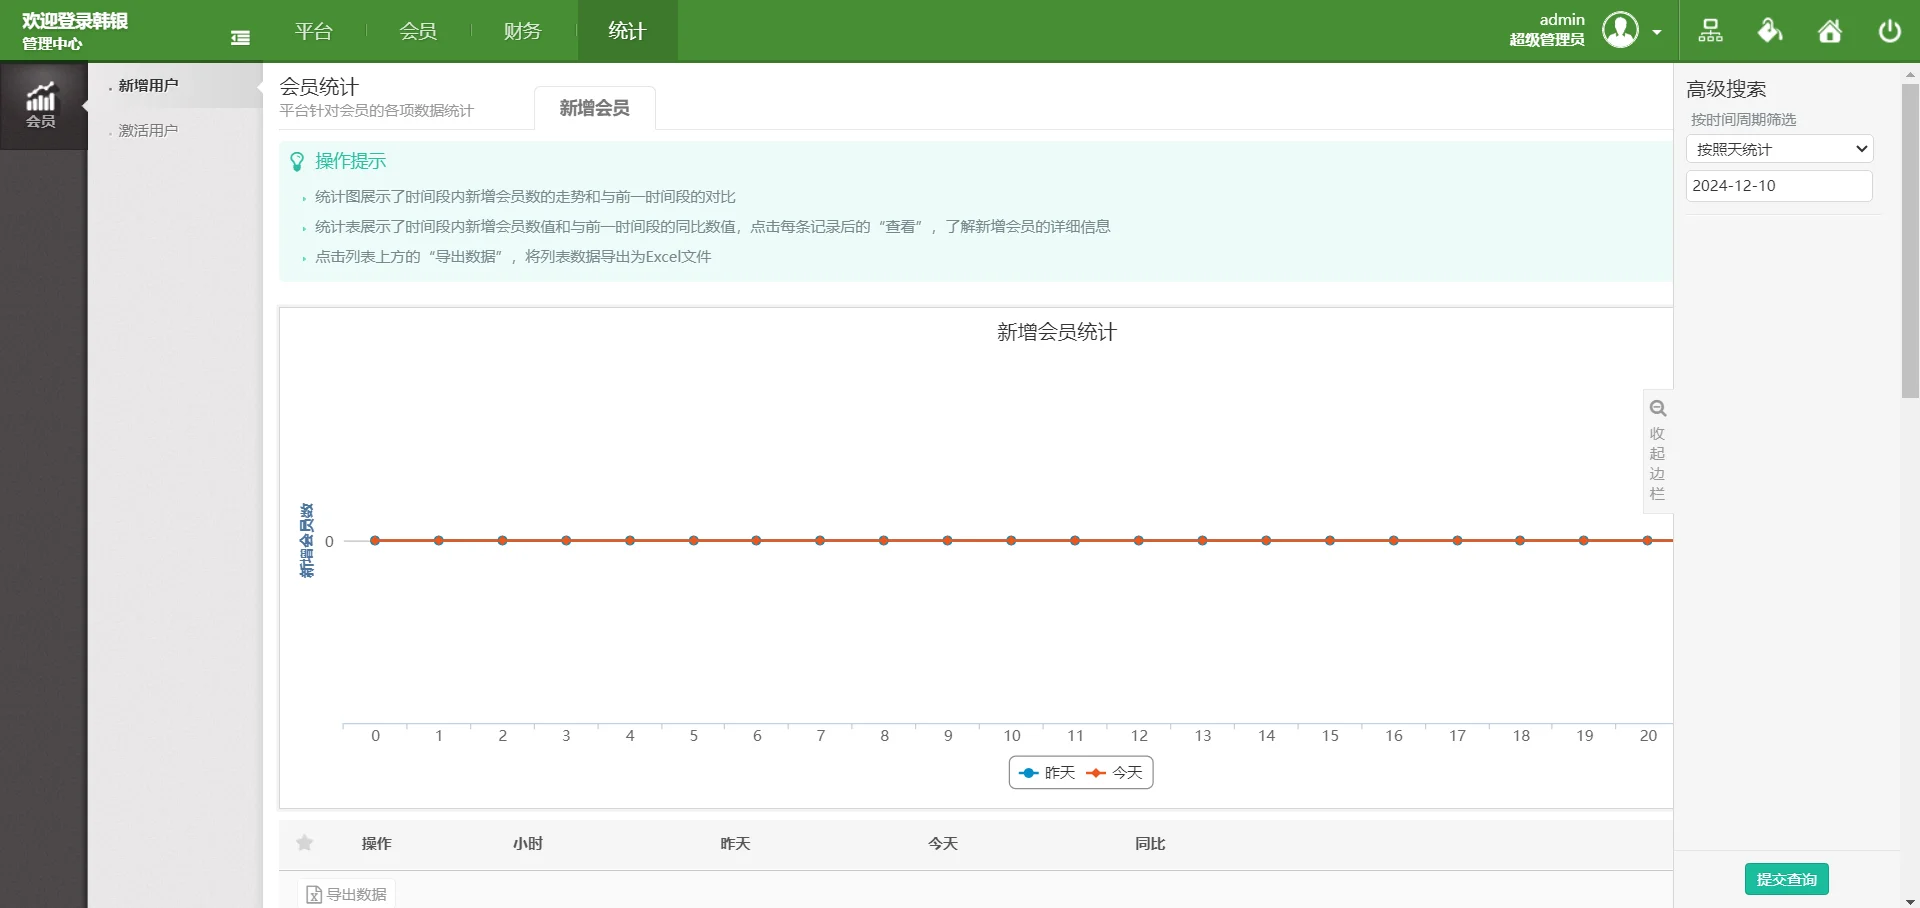Viewport: 1920px width, 908px height.
Task: Select the 新增会员 tab
Action: tap(596, 108)
